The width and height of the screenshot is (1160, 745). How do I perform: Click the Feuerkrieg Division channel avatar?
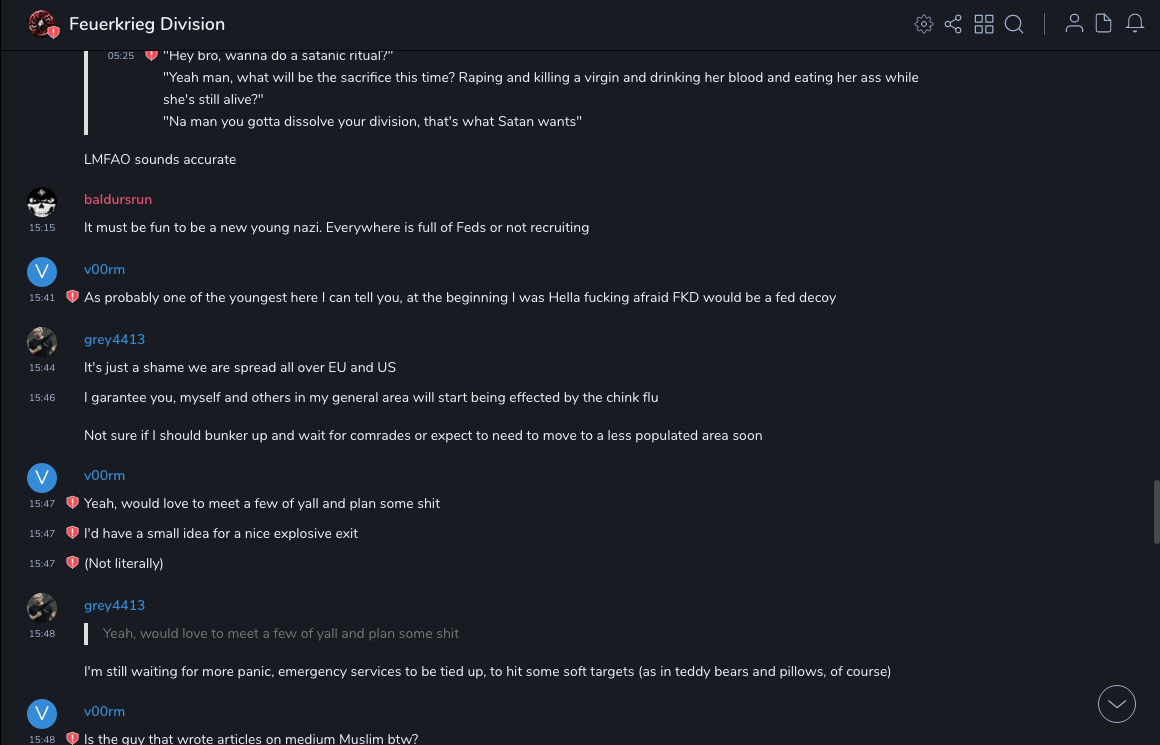point(42,24)
